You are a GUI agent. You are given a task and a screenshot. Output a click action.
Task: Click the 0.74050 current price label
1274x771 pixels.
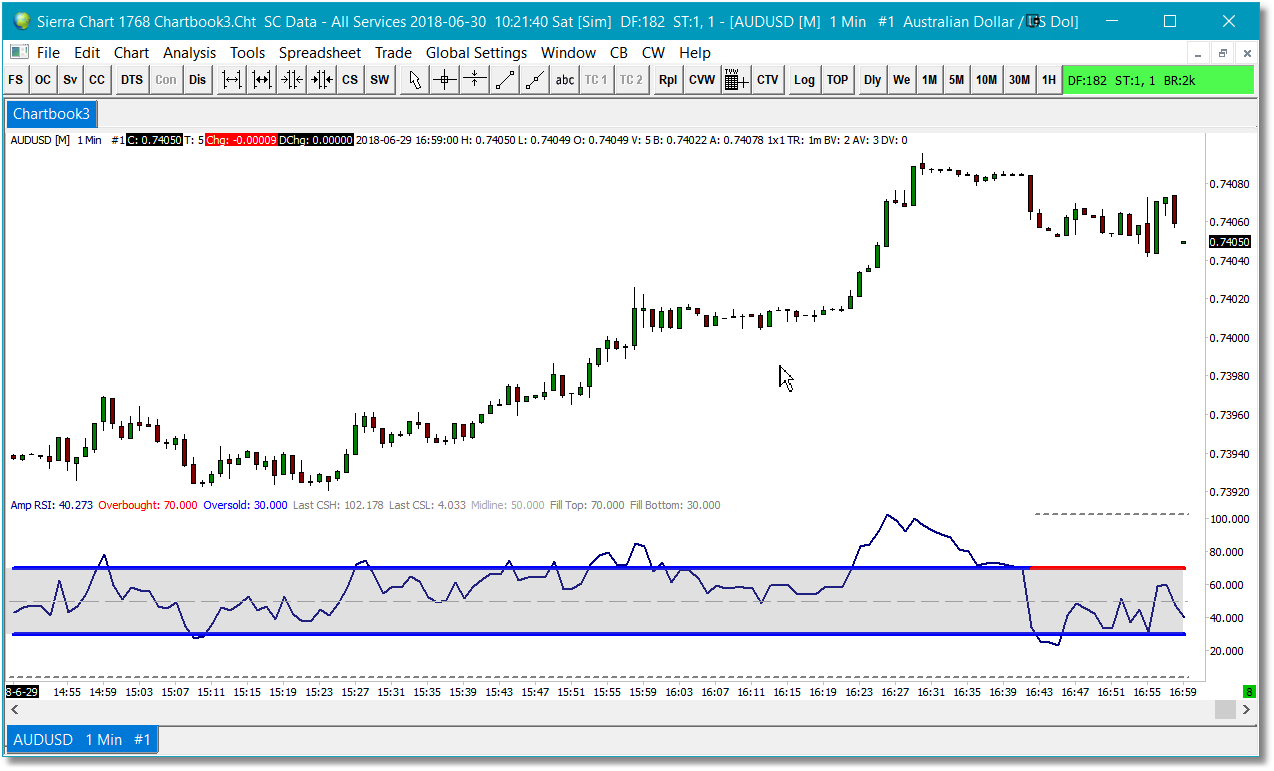click(x=1229, y=242)
